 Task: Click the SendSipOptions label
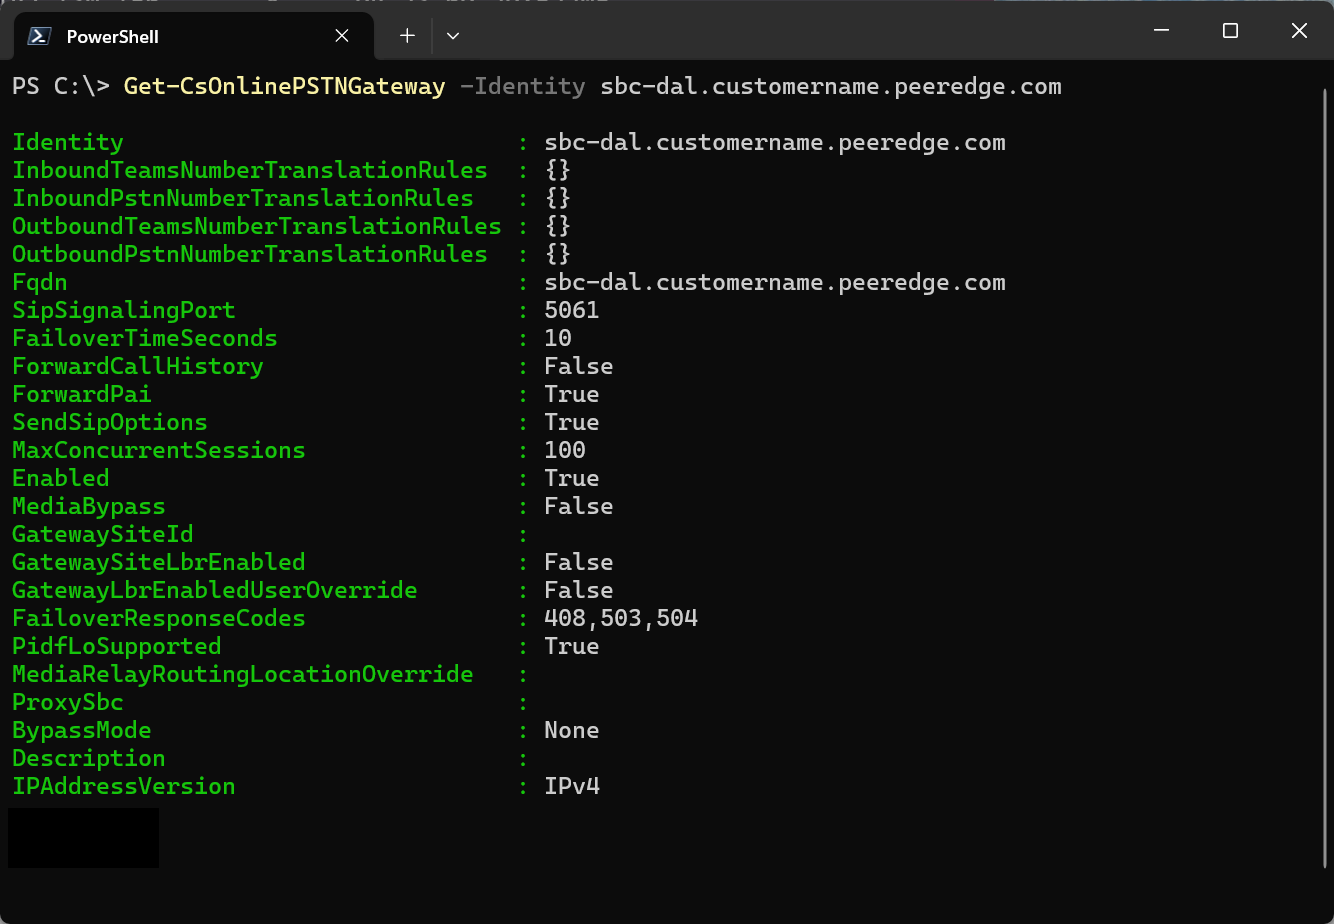pyautogui.click(x=110, y=422)
